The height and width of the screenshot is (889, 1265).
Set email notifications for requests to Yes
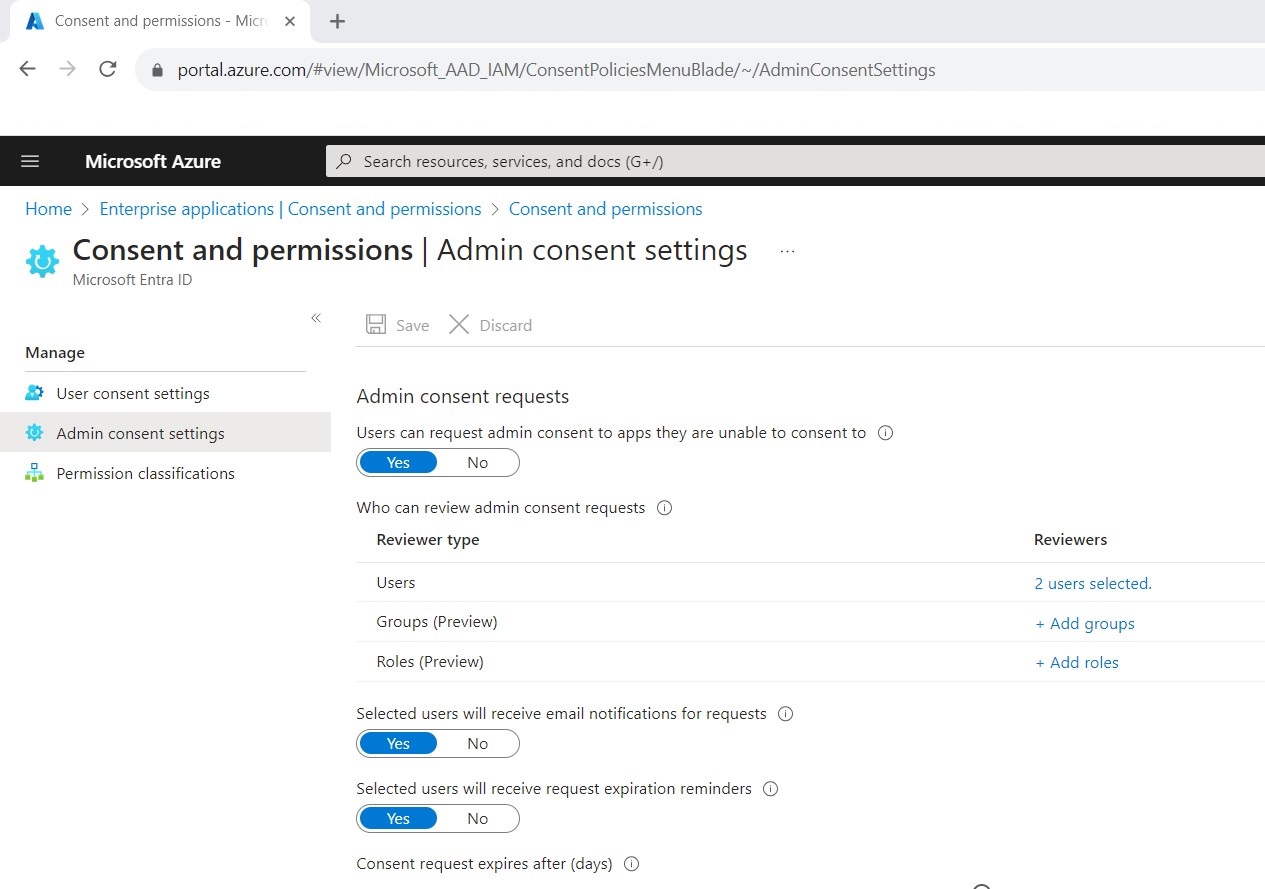tap(398, 743)
